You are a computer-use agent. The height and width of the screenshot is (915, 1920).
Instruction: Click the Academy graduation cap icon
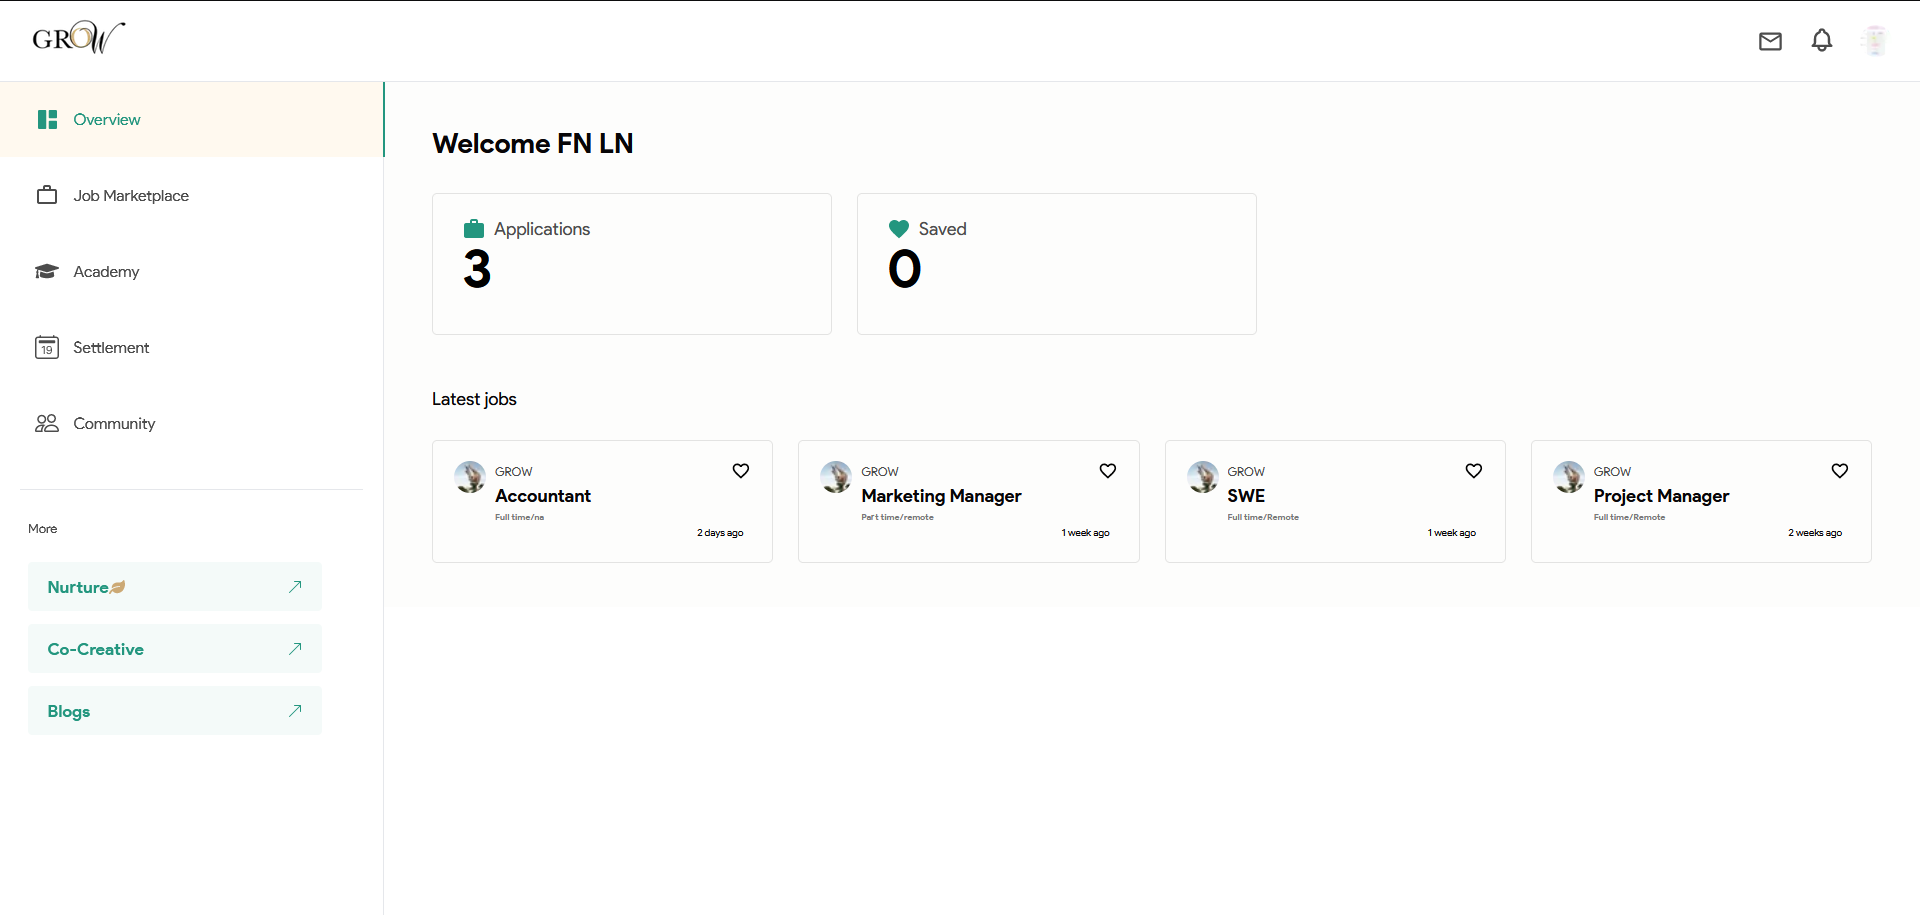47,271
